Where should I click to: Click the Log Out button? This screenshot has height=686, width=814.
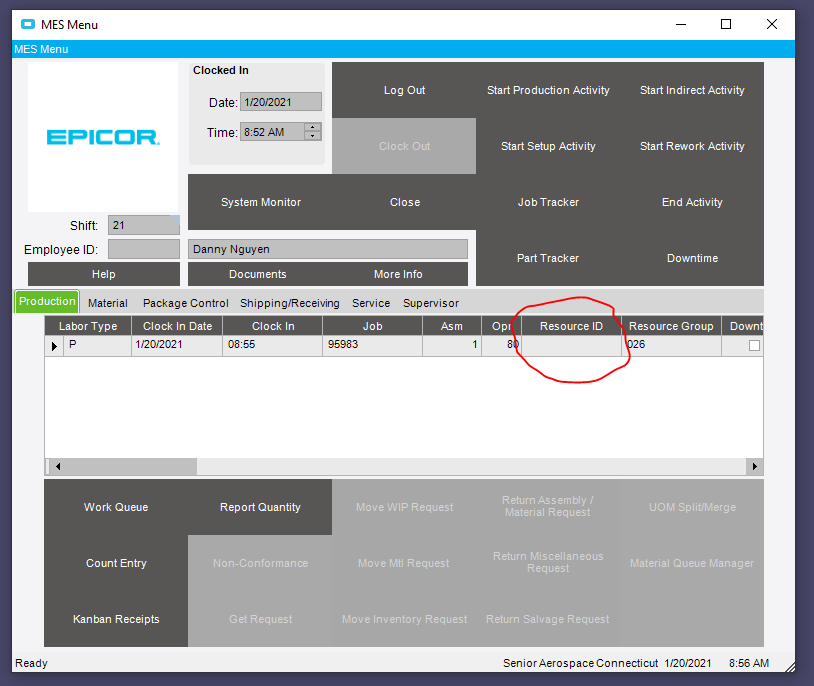pyautogui.click(x=404, y=90)
